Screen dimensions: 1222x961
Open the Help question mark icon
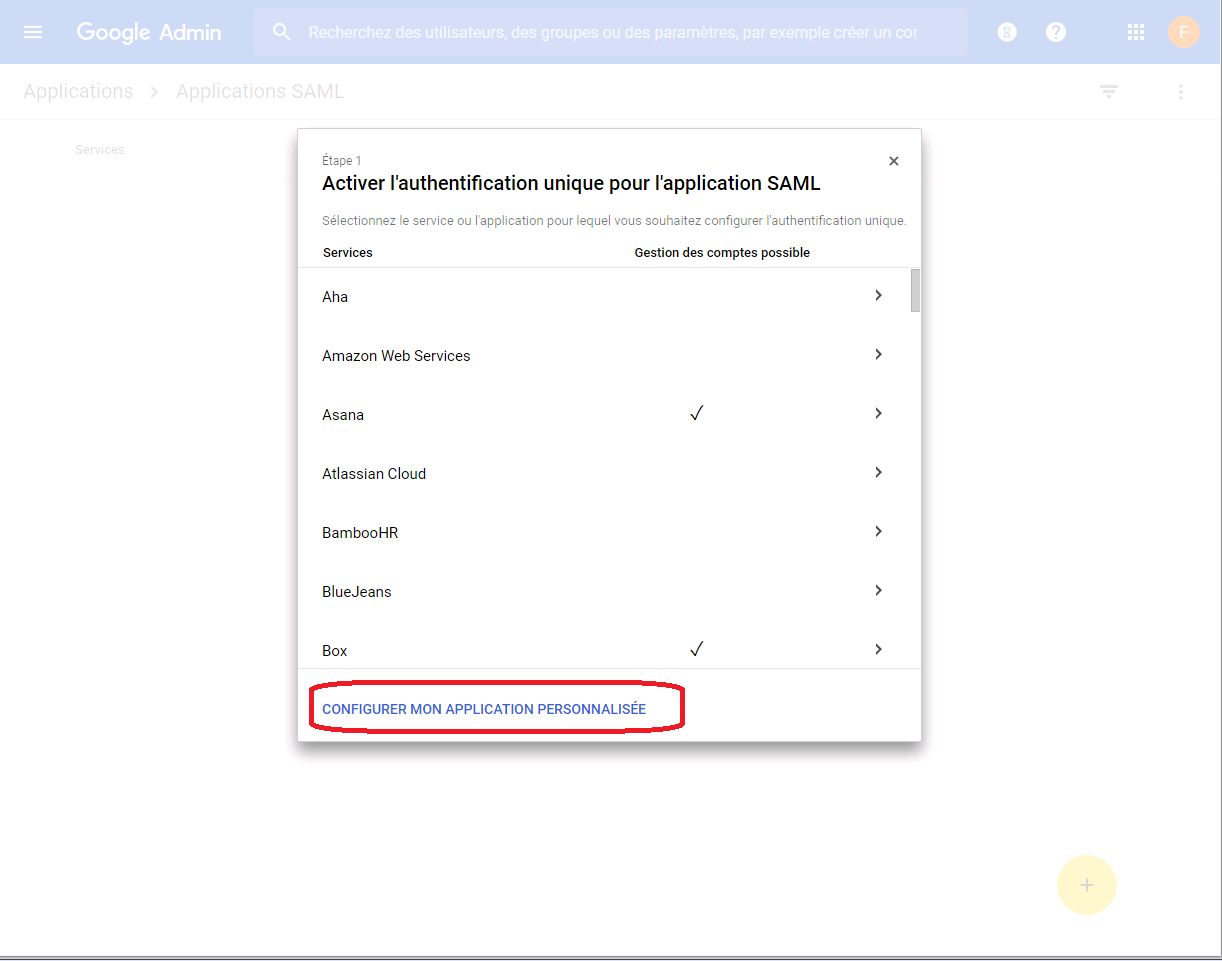pos(1056,32)
